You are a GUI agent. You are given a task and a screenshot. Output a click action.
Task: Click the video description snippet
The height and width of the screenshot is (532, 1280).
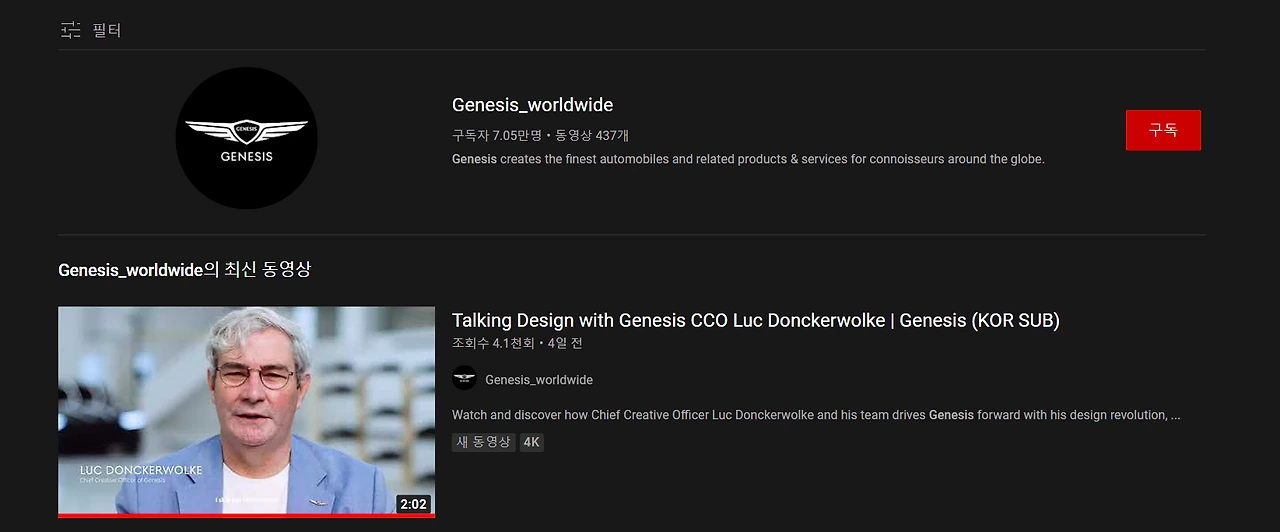coord(816,415)
